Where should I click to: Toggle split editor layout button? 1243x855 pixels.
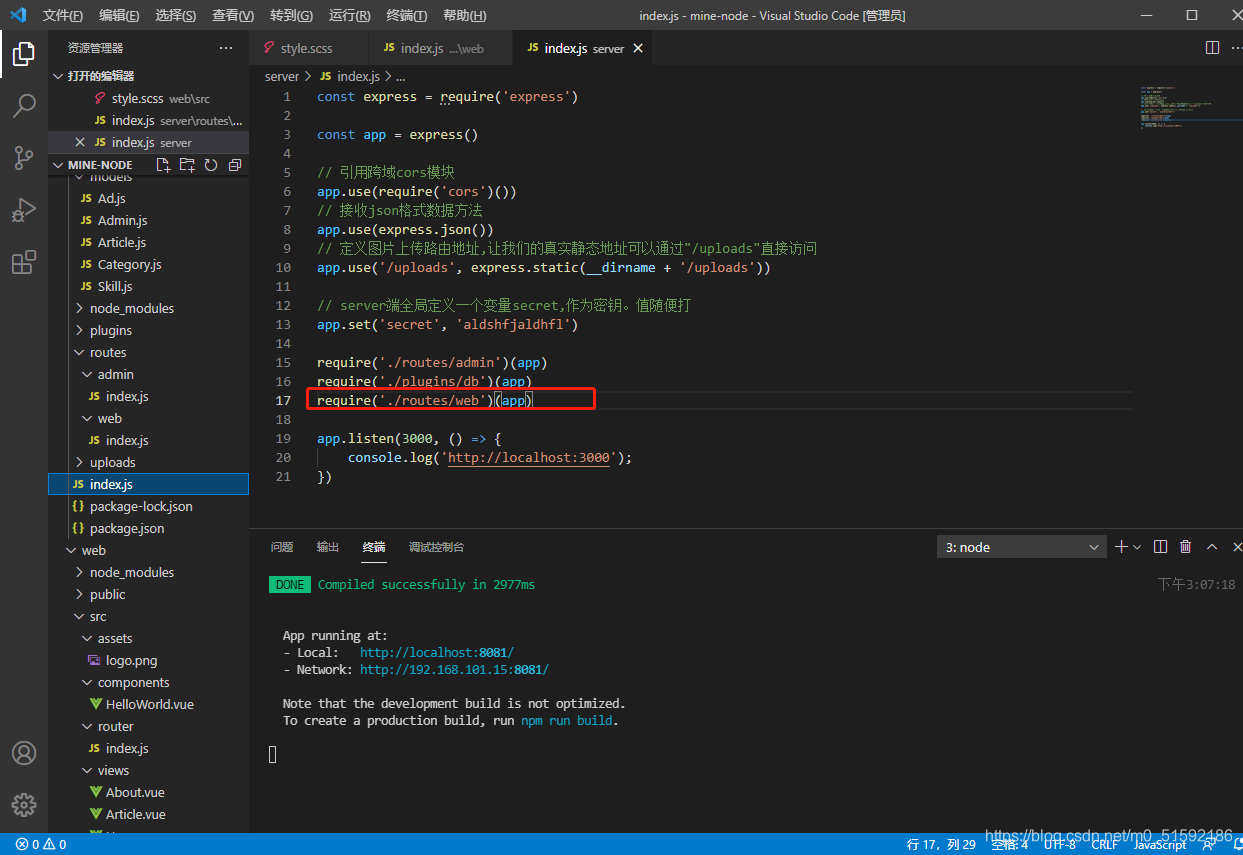tap(1212, 48)
